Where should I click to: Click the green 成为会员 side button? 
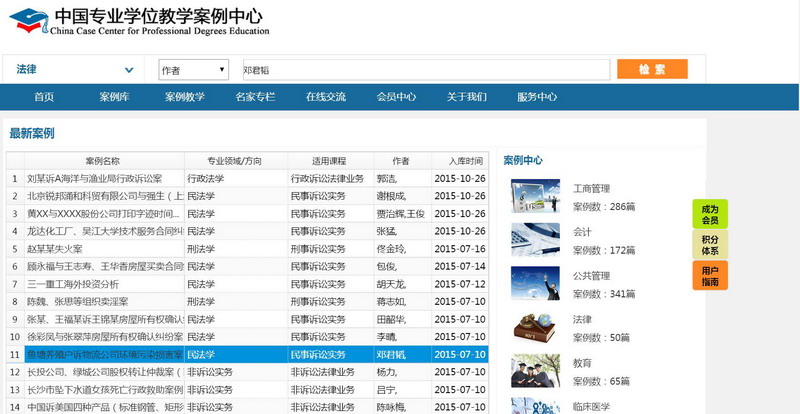point(709,214)
